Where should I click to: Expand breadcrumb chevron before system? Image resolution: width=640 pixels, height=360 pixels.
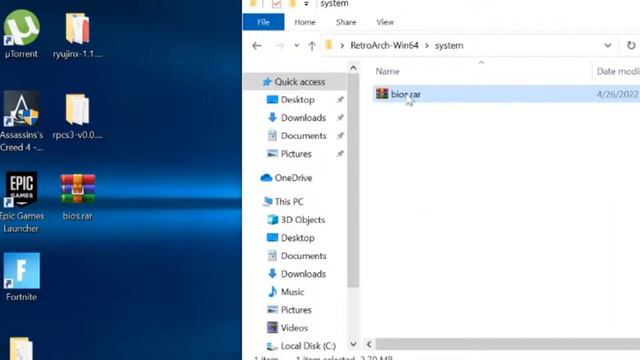[x=427, y=45]
